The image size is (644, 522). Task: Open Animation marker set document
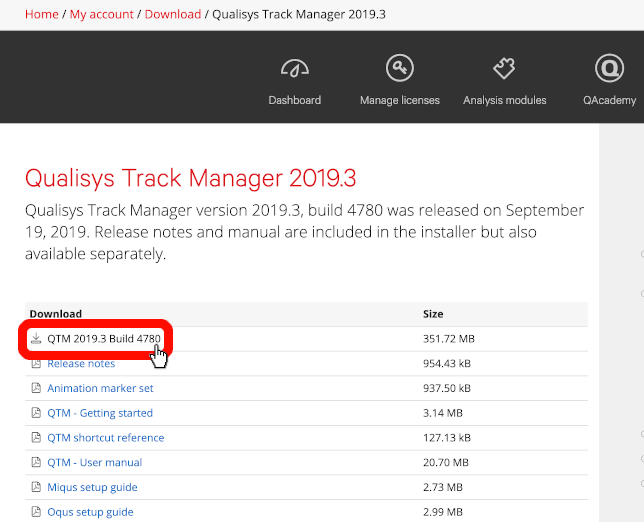click(100, 388)
